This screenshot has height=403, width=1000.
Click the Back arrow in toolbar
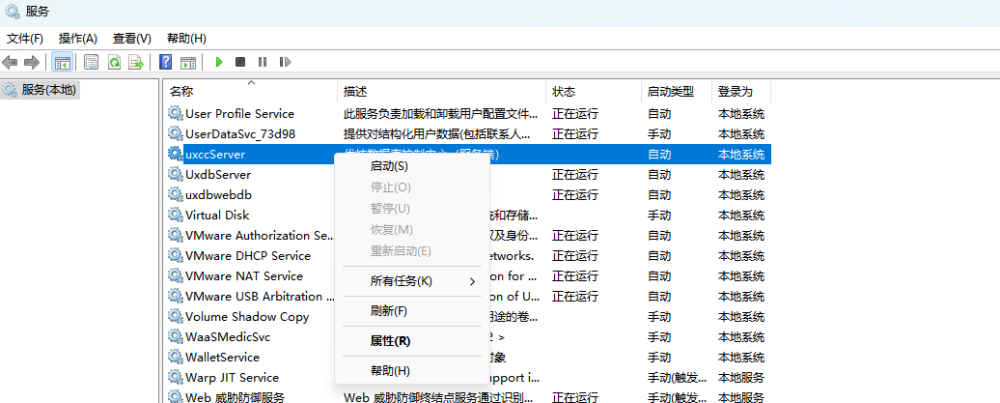tap(11, 62)
